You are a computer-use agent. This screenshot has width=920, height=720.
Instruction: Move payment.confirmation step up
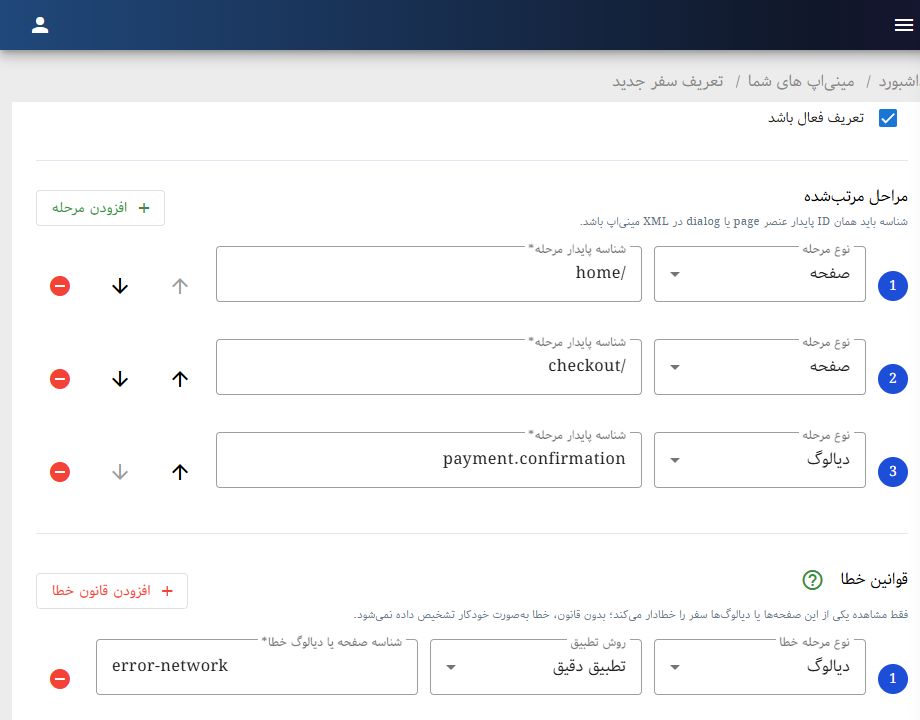[x=180, y=472]
